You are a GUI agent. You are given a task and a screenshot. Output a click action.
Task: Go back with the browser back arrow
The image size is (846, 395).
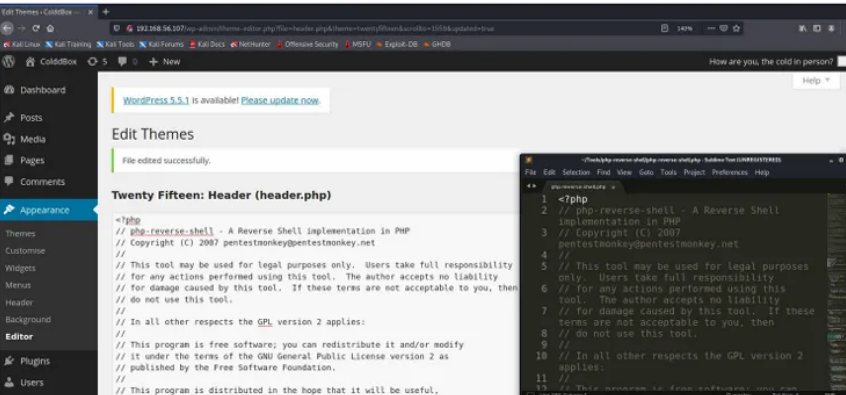point(7,29)
